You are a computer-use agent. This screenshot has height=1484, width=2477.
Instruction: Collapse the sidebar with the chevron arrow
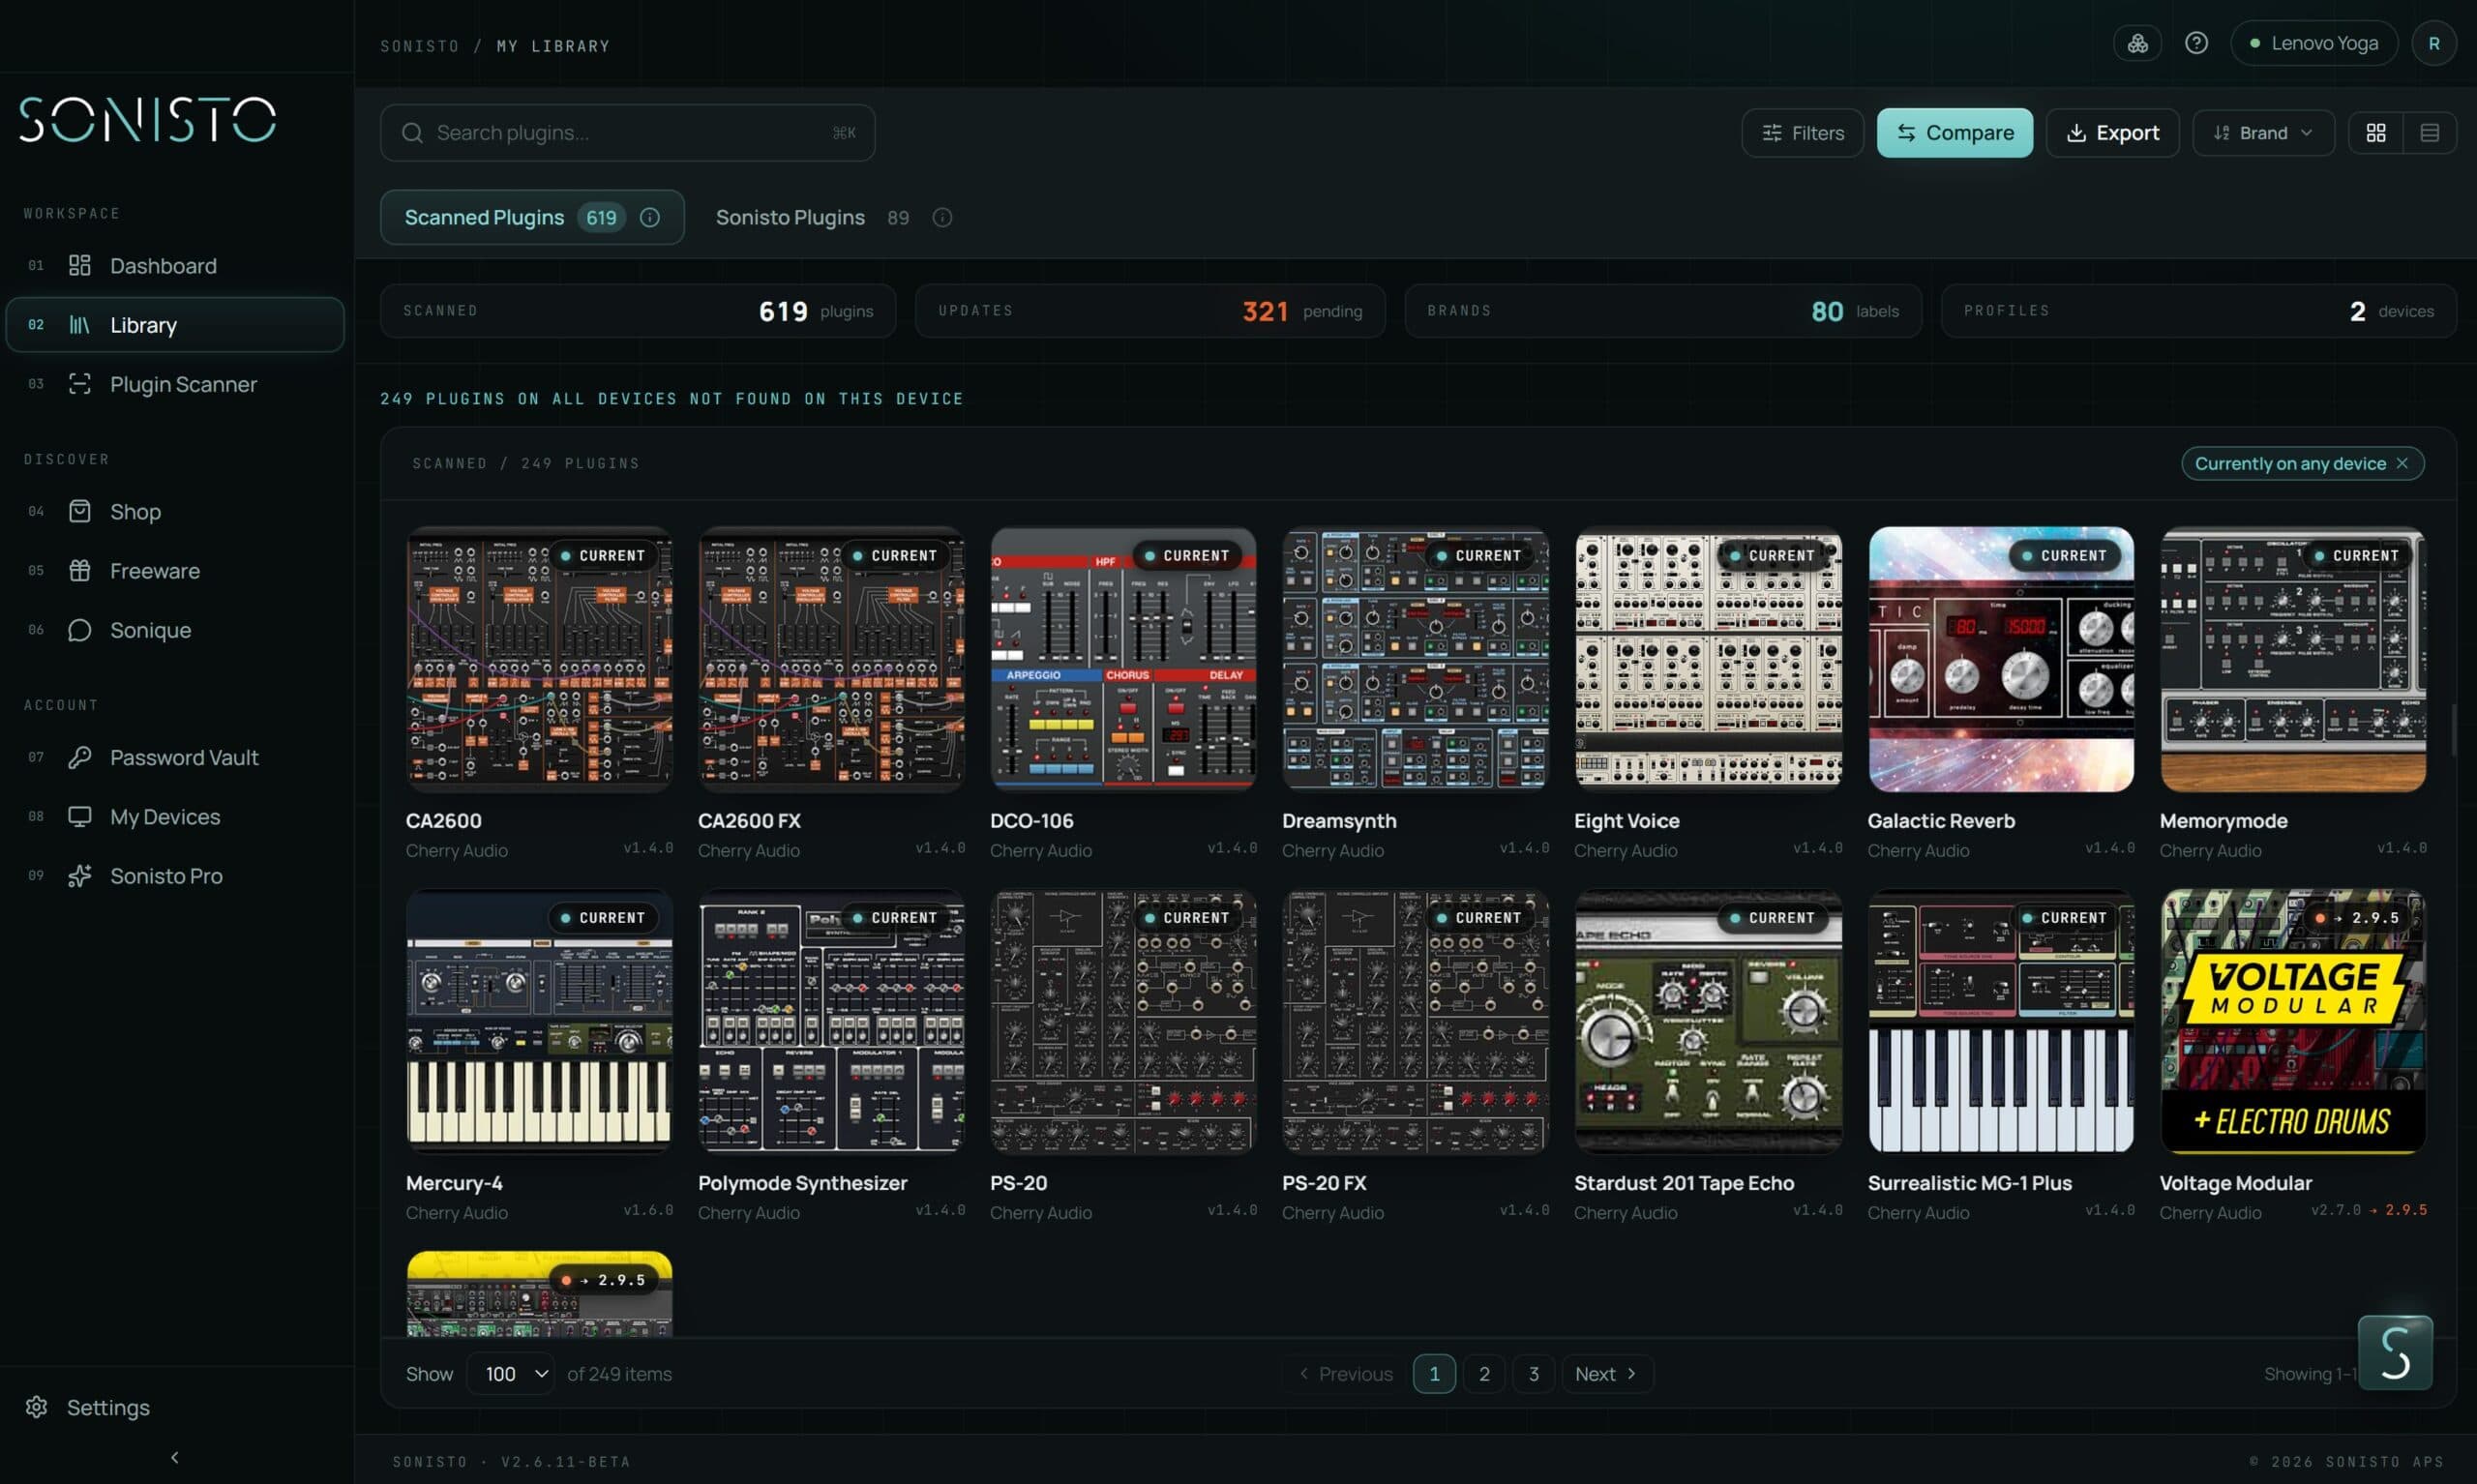(x=175, y=1457)
